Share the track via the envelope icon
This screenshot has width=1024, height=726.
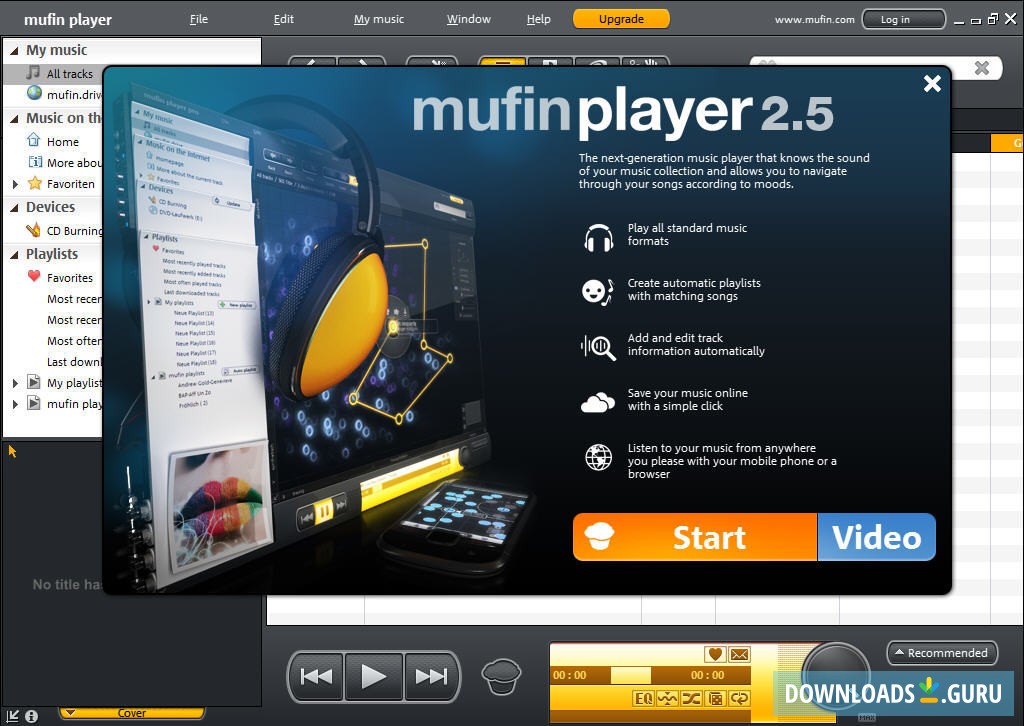tap(740, 653)
